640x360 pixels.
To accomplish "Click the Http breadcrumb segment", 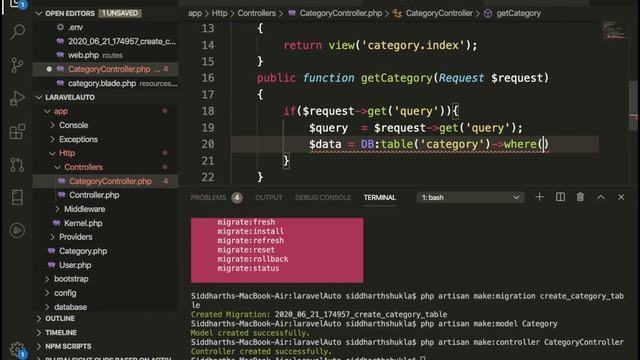I will click(220, 13).
